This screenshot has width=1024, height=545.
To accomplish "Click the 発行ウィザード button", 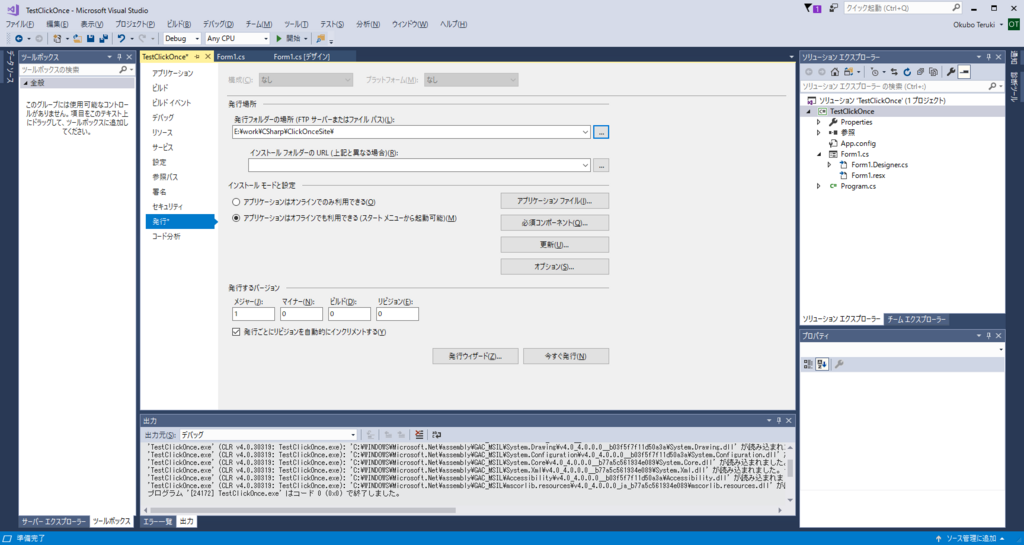I will (475, 356).
